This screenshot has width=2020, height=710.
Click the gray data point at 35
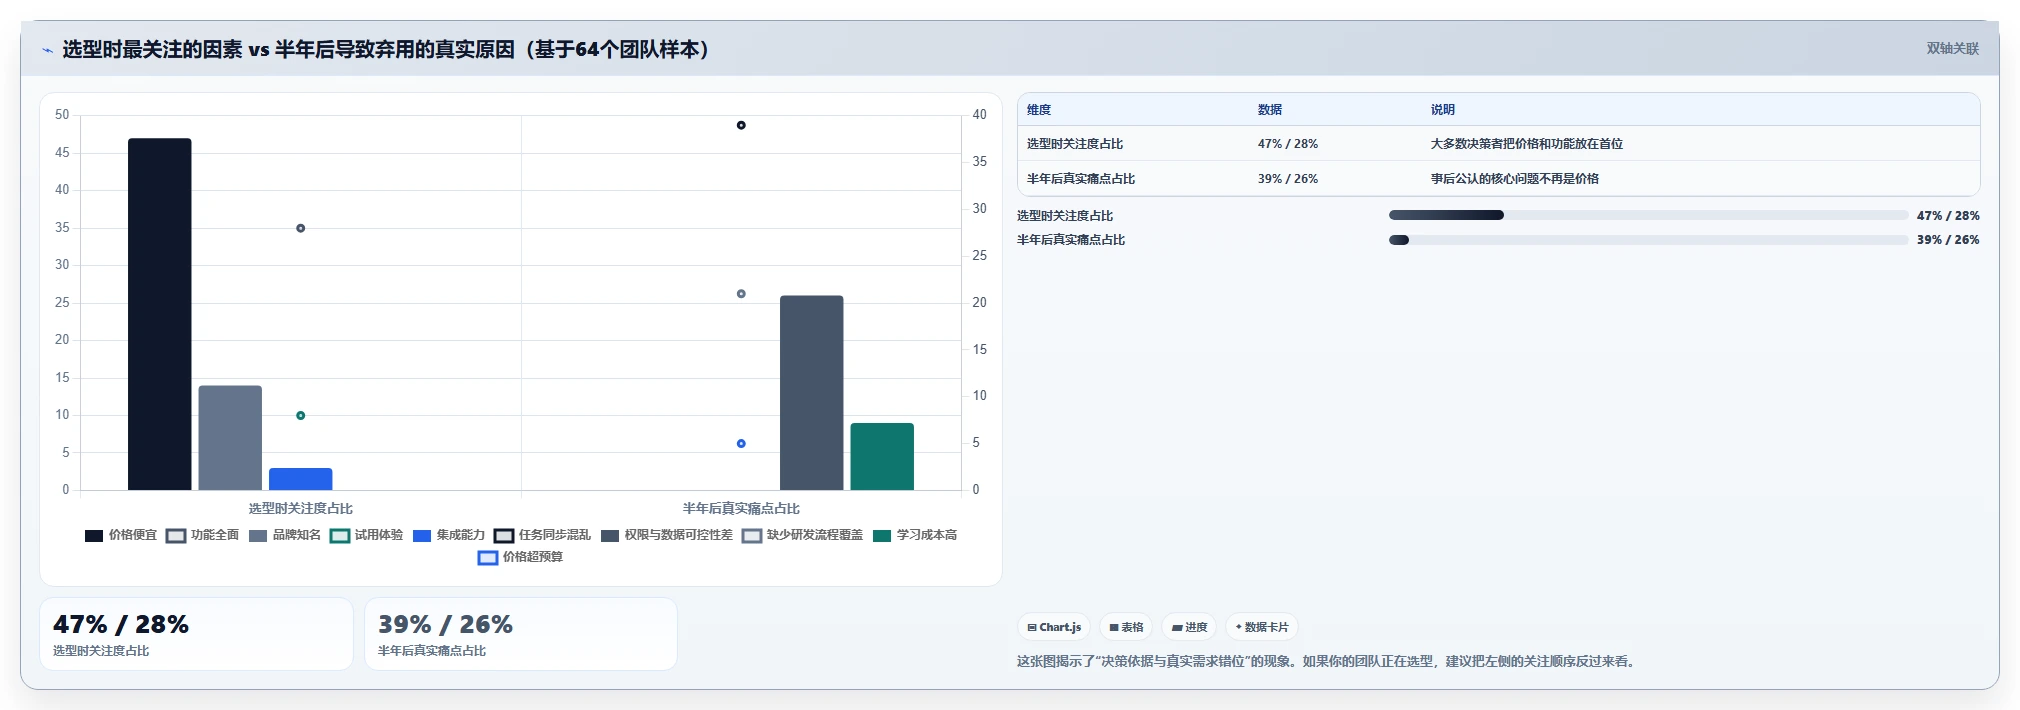click(300, 228)
